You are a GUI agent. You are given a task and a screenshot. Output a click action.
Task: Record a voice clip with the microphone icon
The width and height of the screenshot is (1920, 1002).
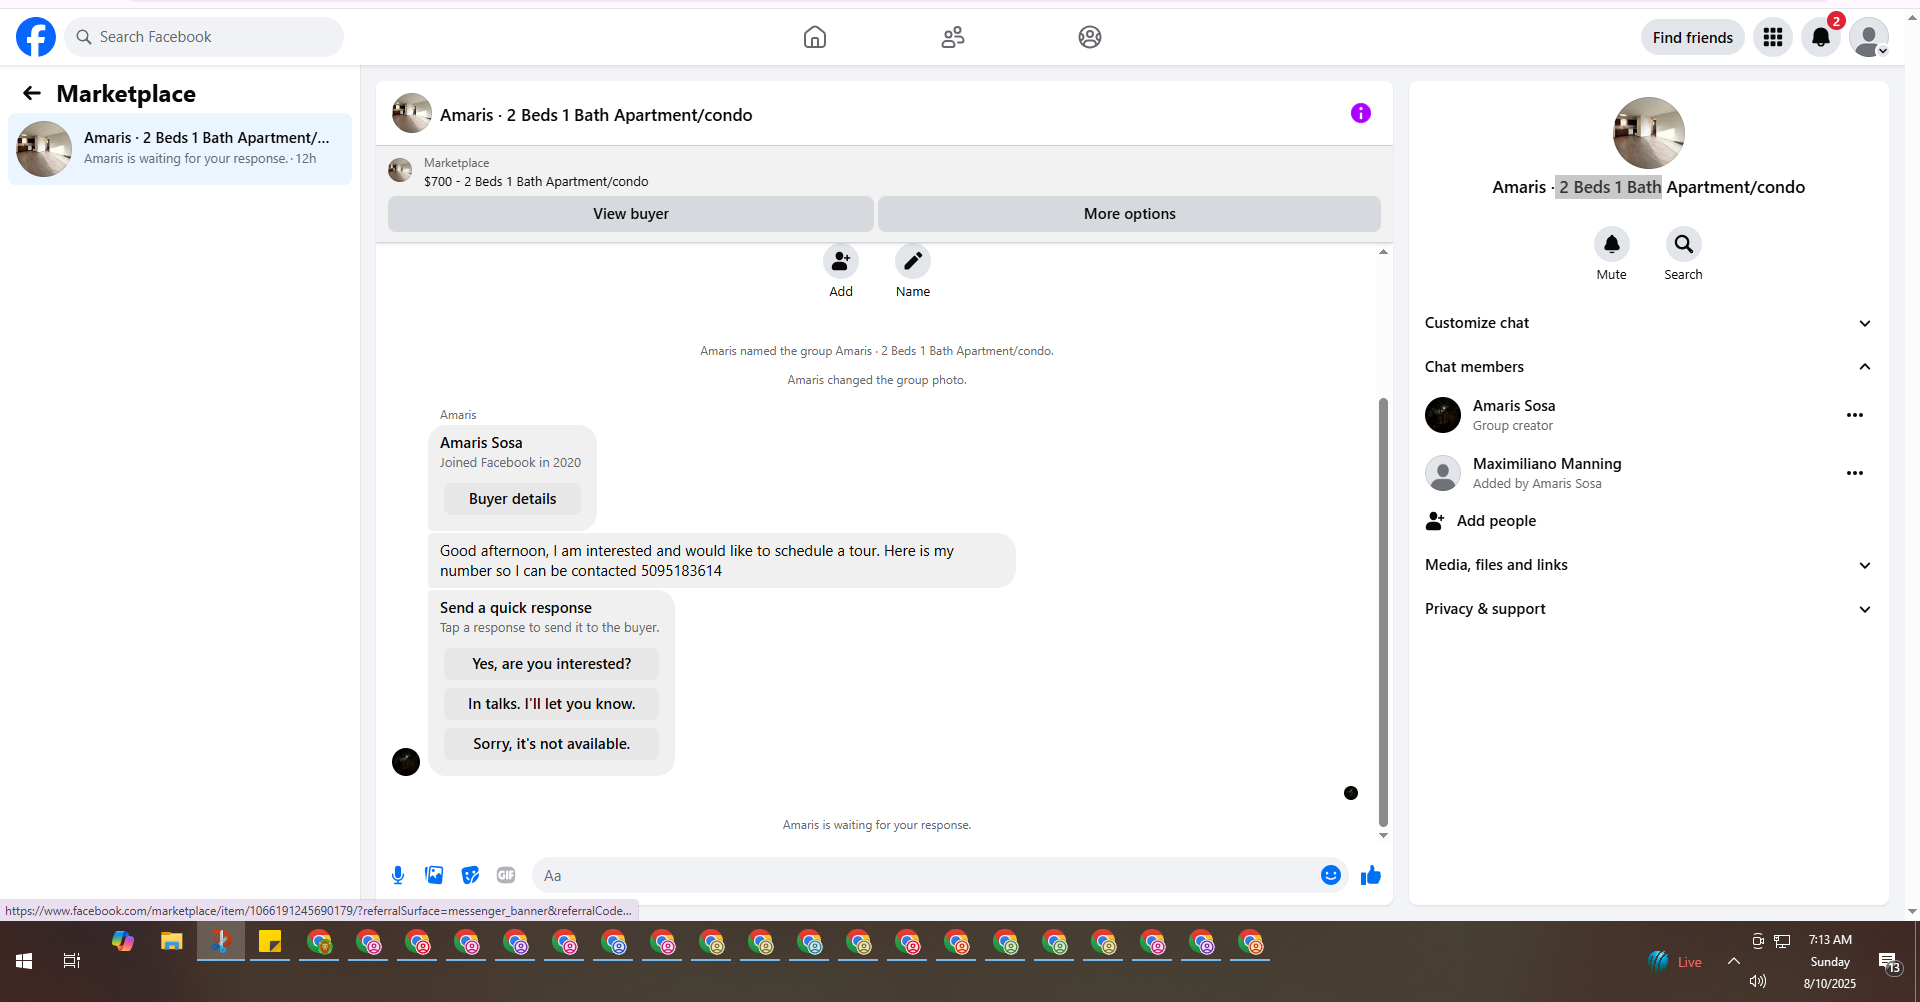[398, 875]
